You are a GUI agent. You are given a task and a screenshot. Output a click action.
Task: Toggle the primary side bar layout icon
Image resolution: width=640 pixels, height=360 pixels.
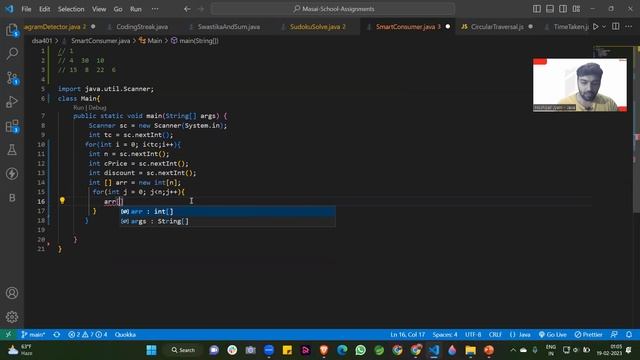(x=537, y=9)
